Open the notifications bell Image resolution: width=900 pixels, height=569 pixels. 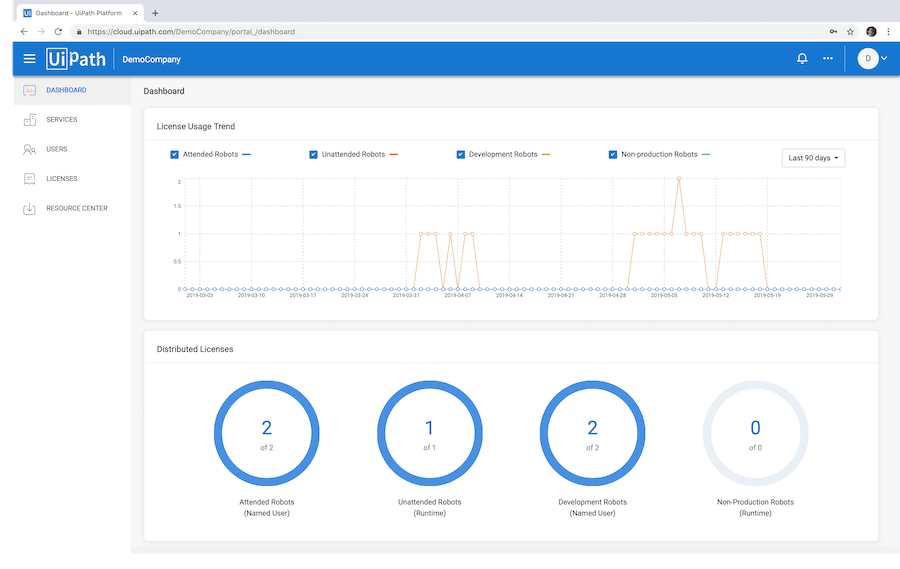[802, 59]
